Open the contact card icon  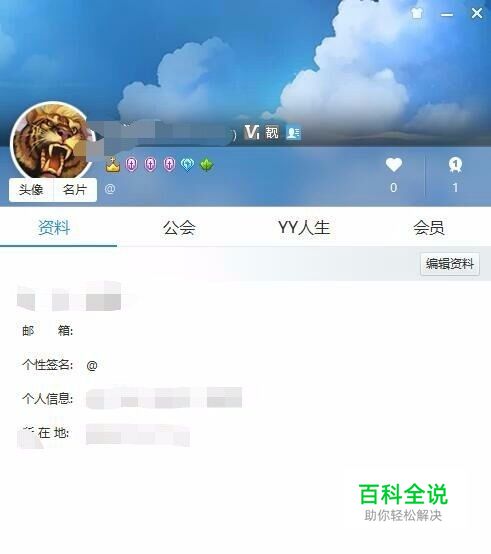point(293,133)
